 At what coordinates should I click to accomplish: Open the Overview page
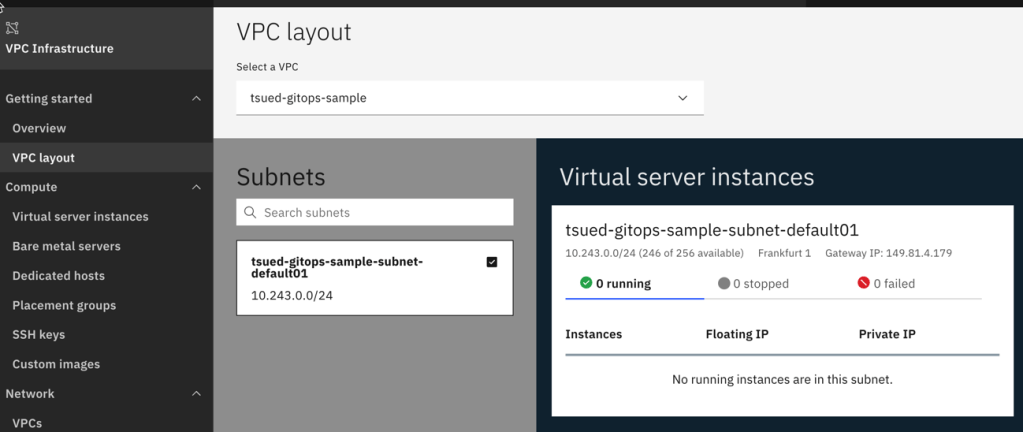39,128
